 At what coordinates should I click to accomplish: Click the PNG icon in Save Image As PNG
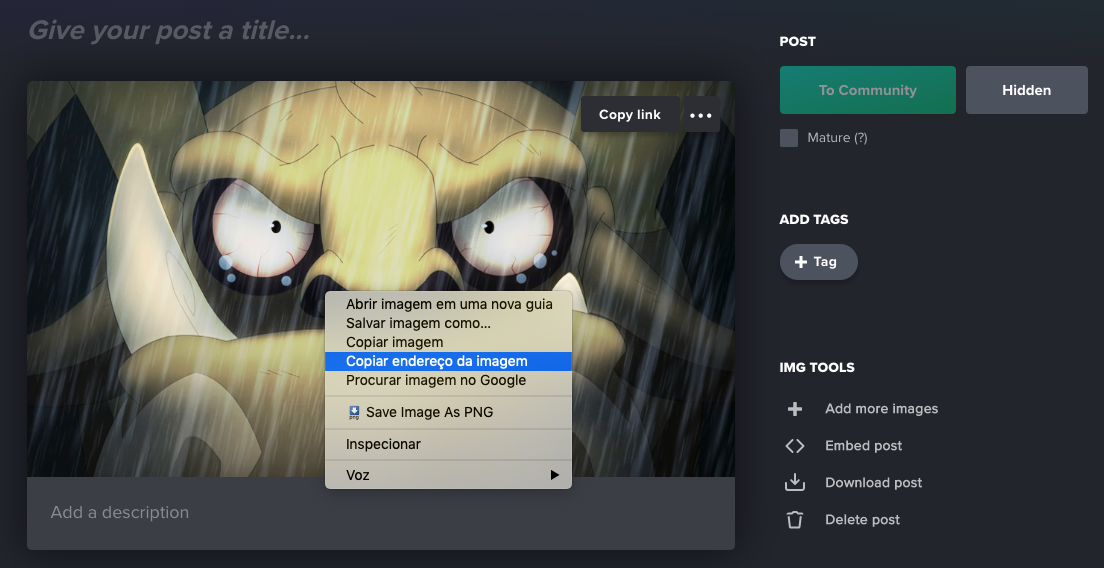[354, 412]
